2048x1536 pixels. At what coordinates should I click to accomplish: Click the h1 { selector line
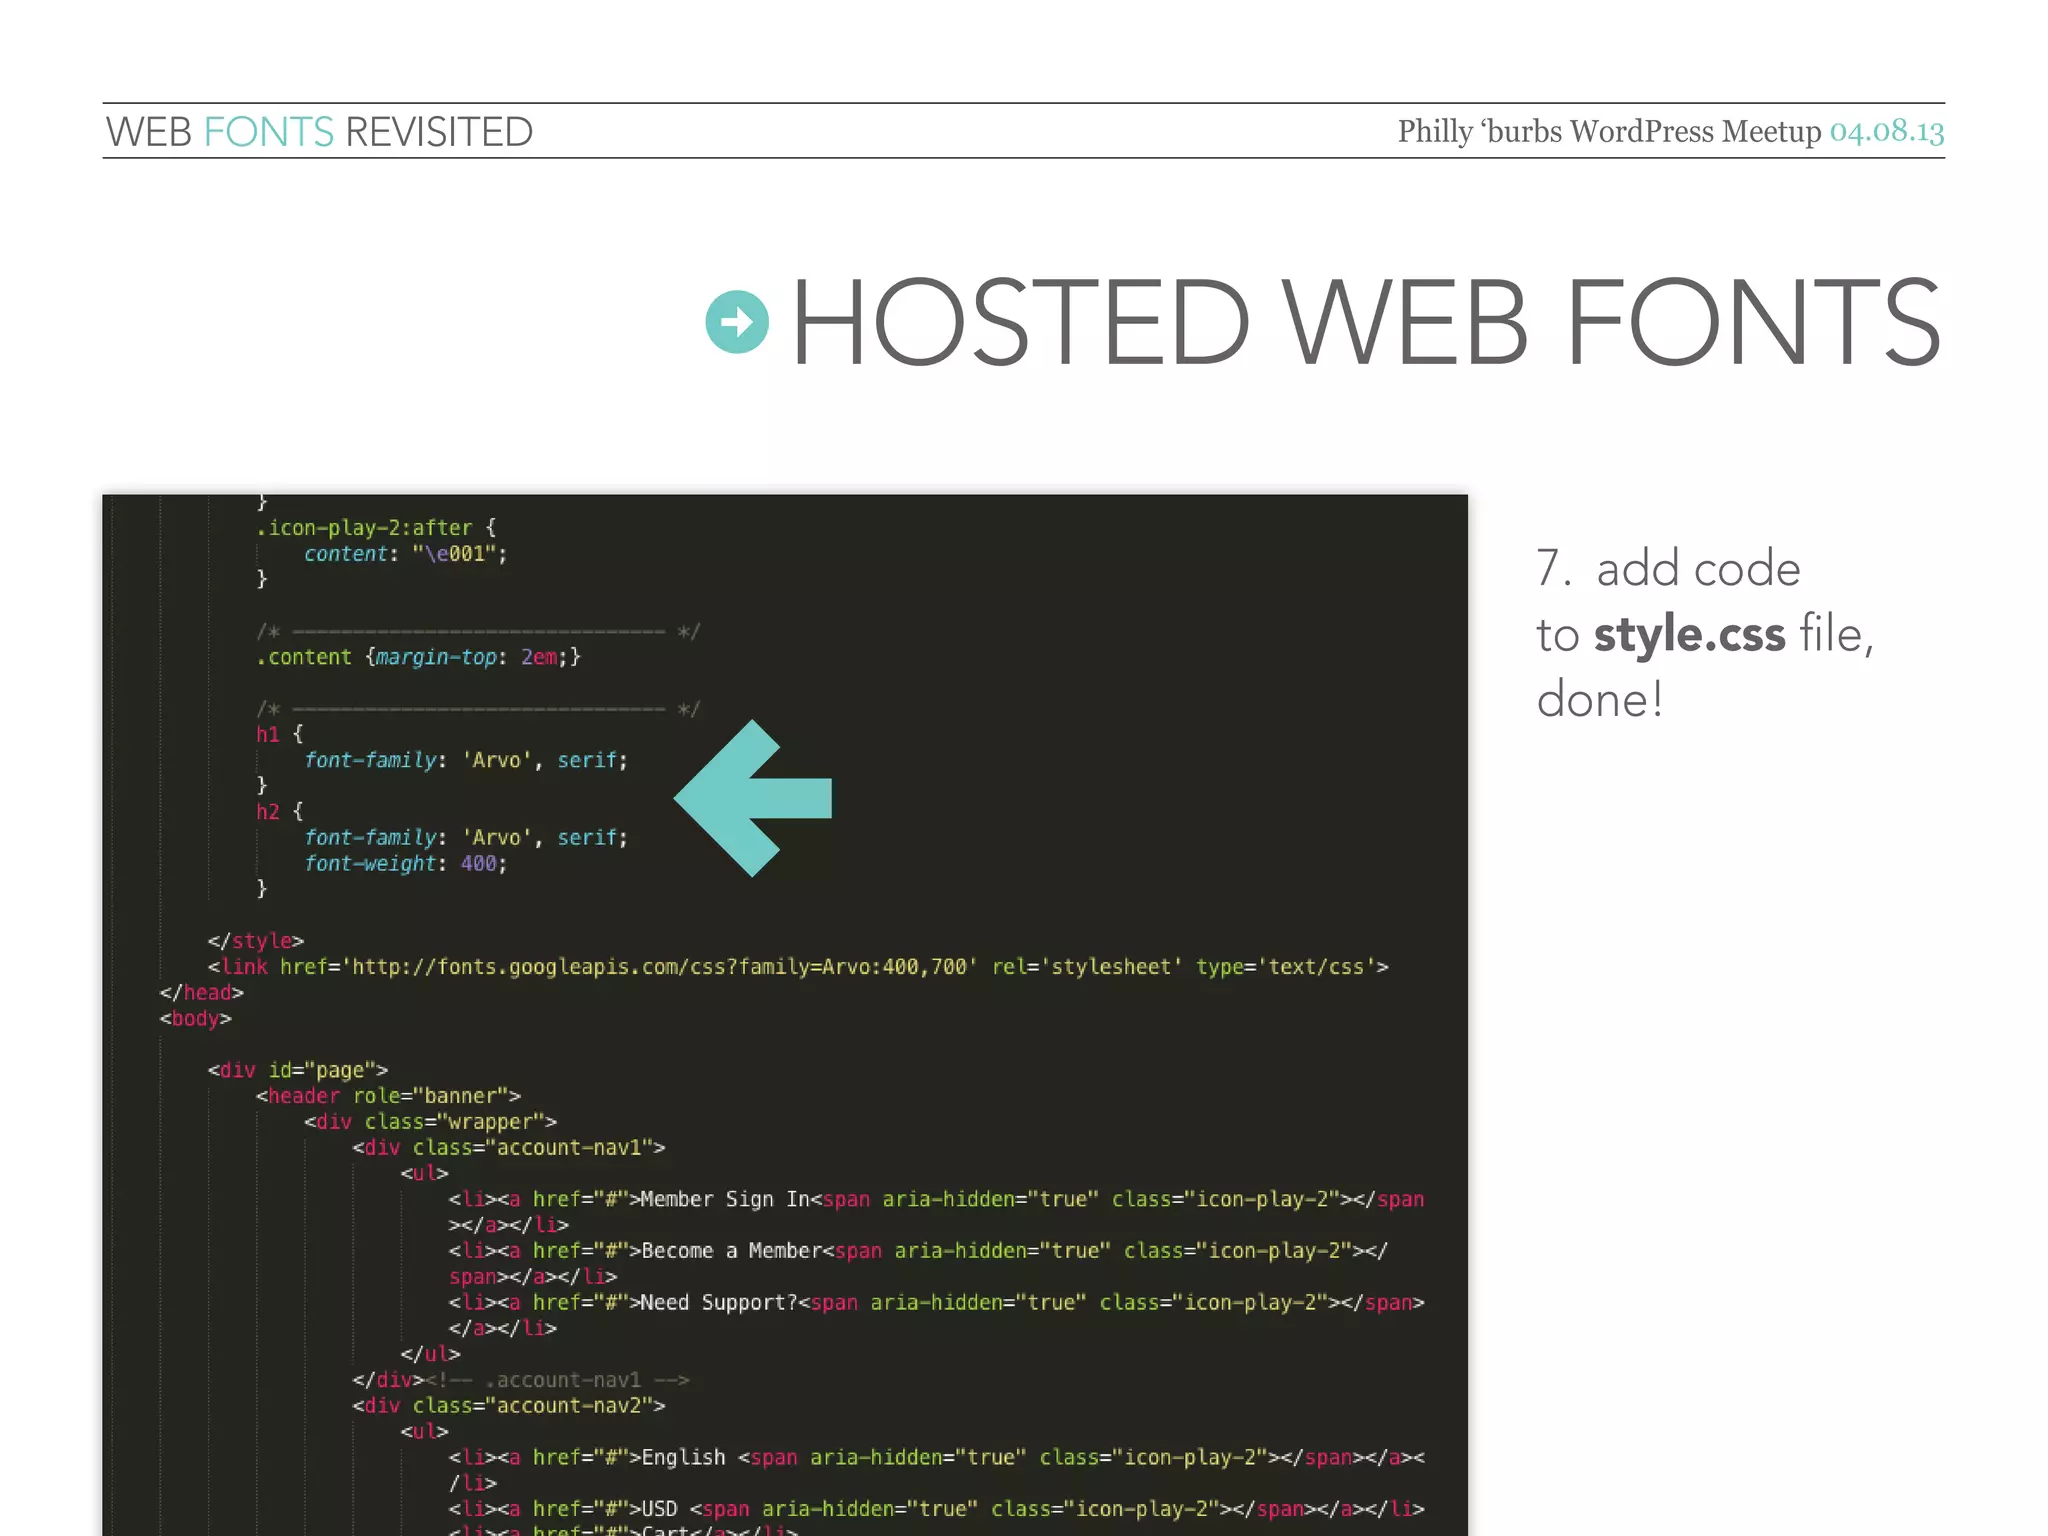coord(279,734)
